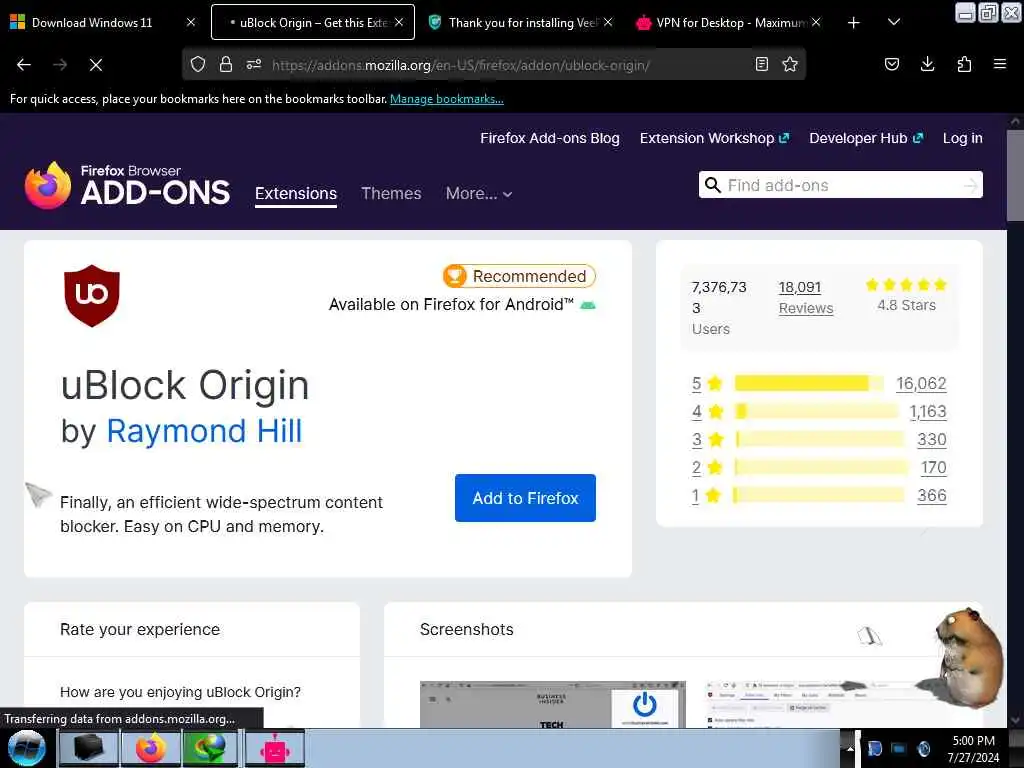Click the Recommended badge
This screenshot has height=768, width=1024.
[519, 276]
